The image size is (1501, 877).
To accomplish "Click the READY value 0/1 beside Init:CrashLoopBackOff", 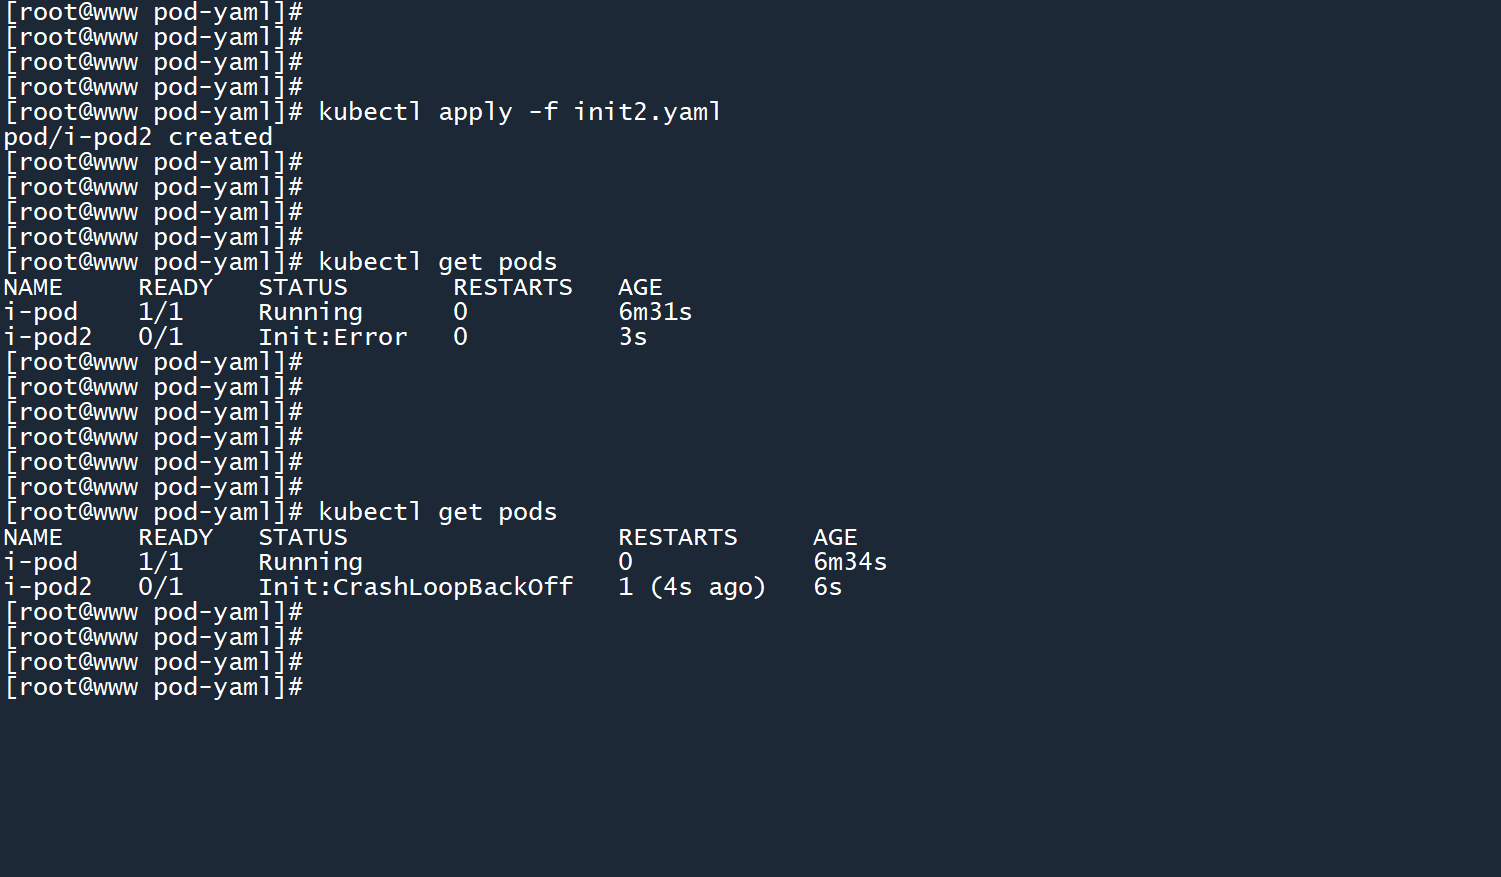I will tap(160, 587).
